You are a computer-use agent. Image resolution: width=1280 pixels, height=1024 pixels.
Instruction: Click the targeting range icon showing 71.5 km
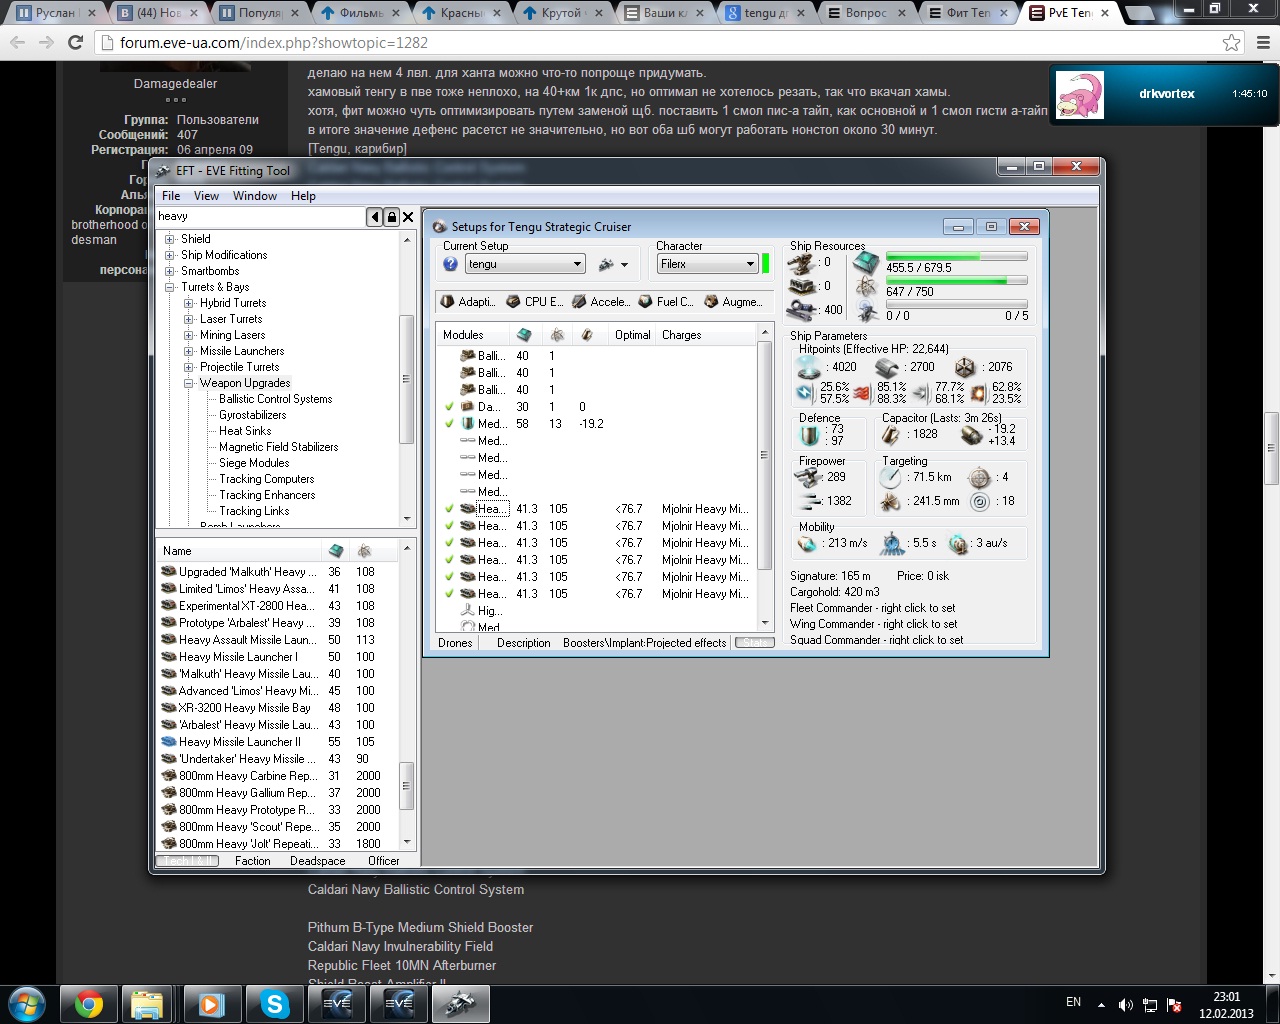[x=890, y=477]
